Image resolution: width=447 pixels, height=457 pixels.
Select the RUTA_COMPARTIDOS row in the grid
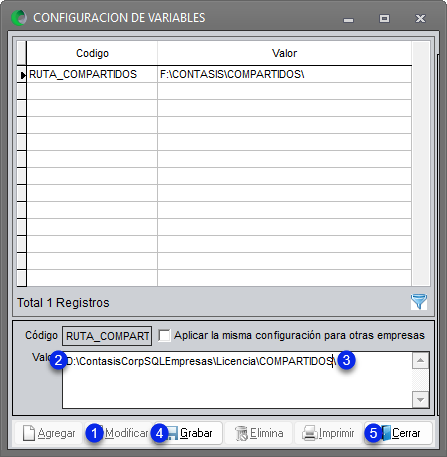tap(219, 74)
